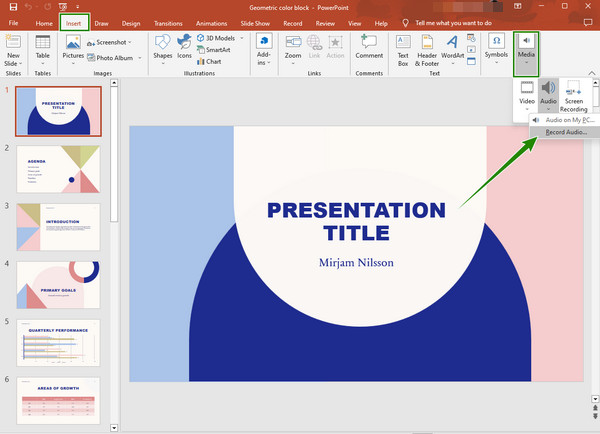Viewport: 600px width, 434px height.
Task: Click the Icons button in Illustrations
Action: point(184,47)
